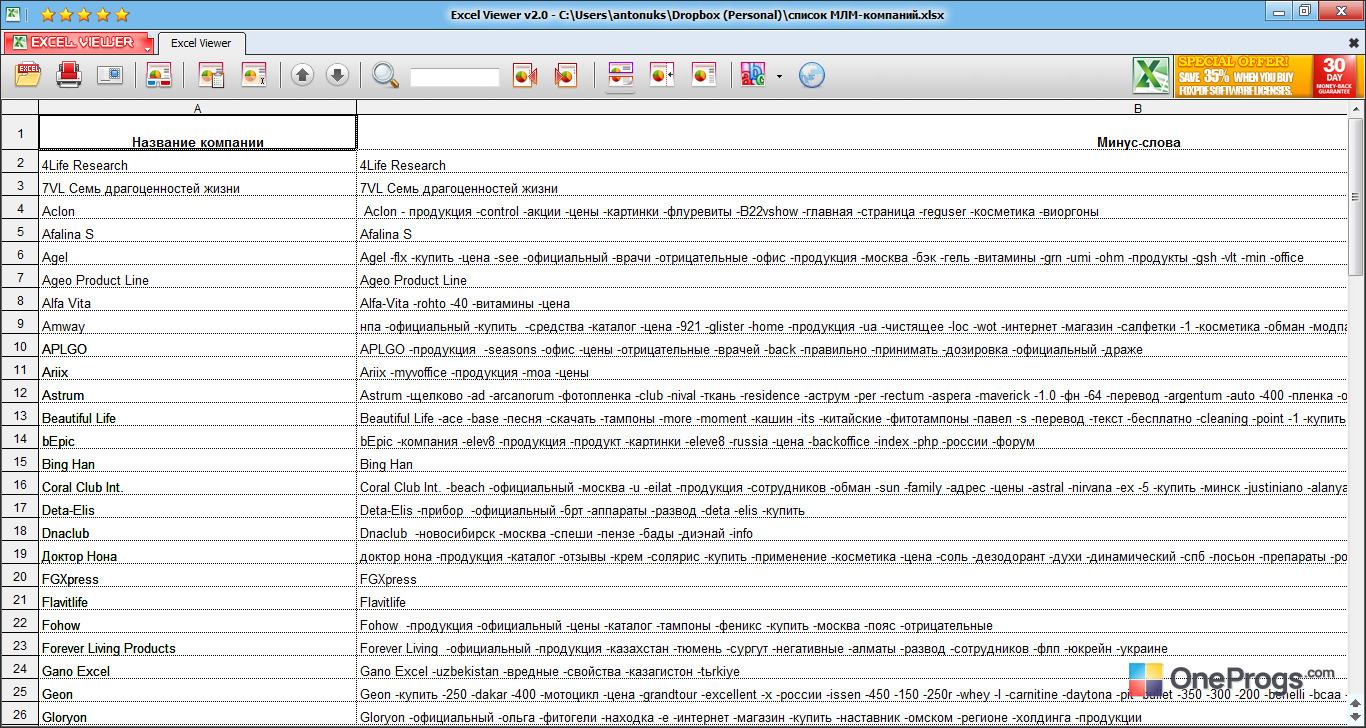This screenshot has width=1366, height=728.
Task: Select the cell 'Deta-Elis -прибор' in column B
Action: coord(851,508)
